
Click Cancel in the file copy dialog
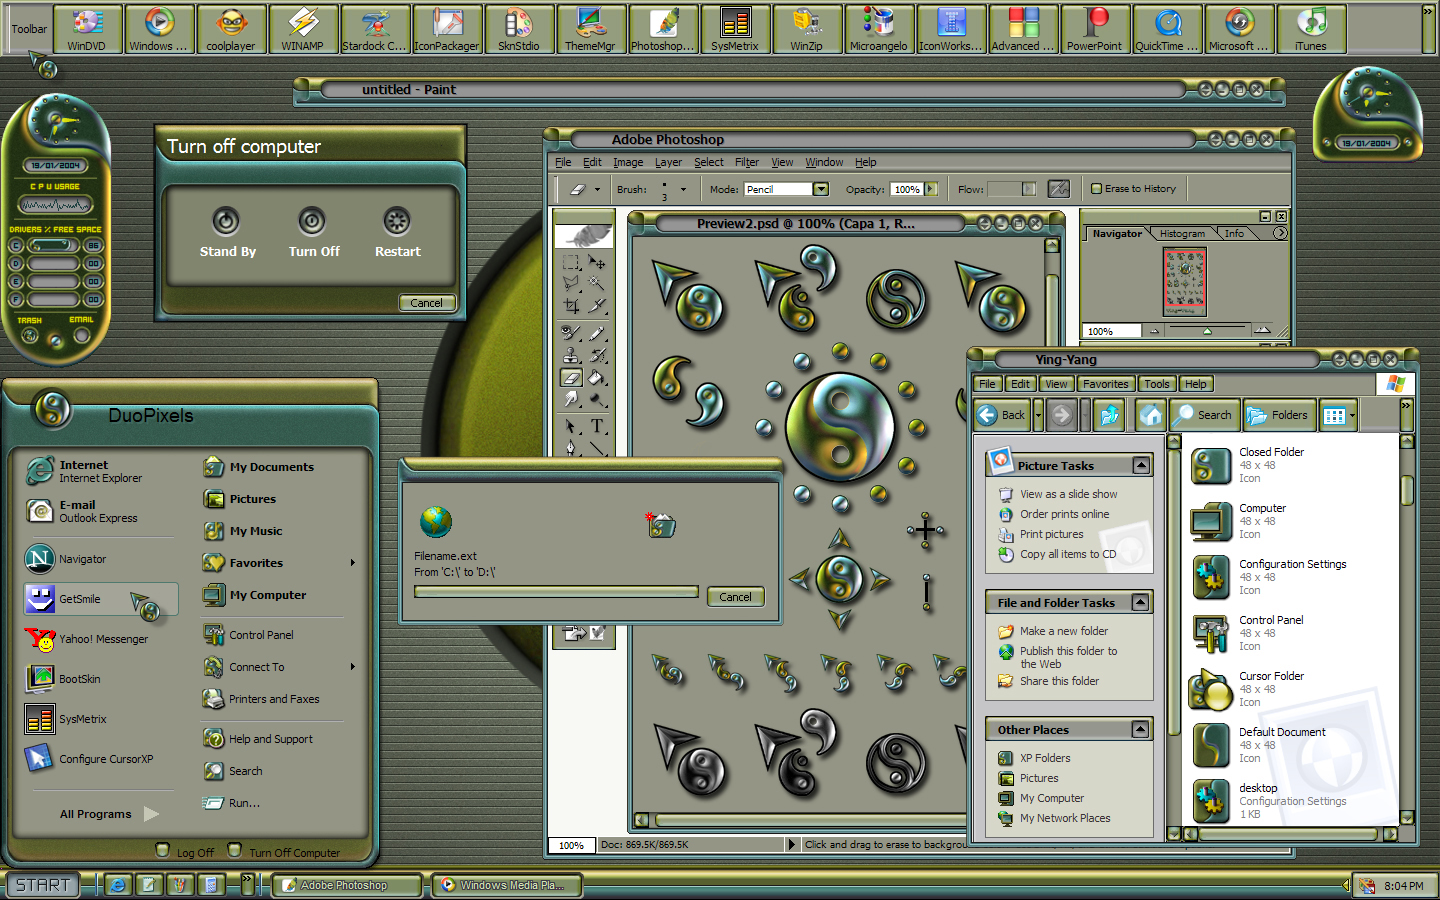735,597
